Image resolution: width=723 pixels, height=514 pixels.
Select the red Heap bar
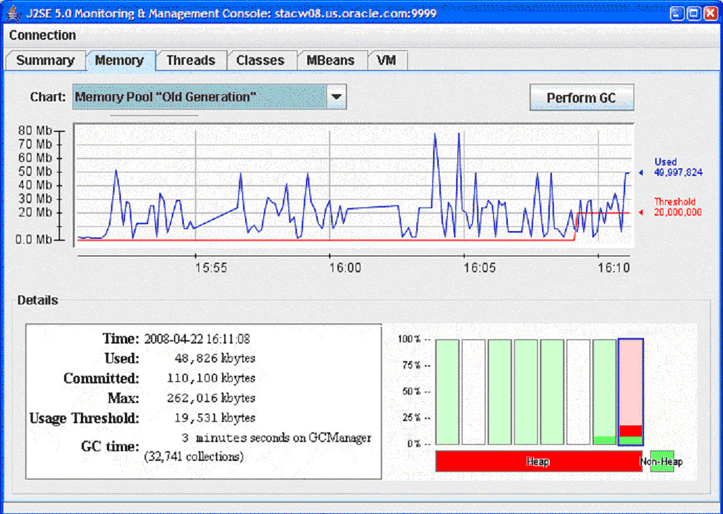538,462
